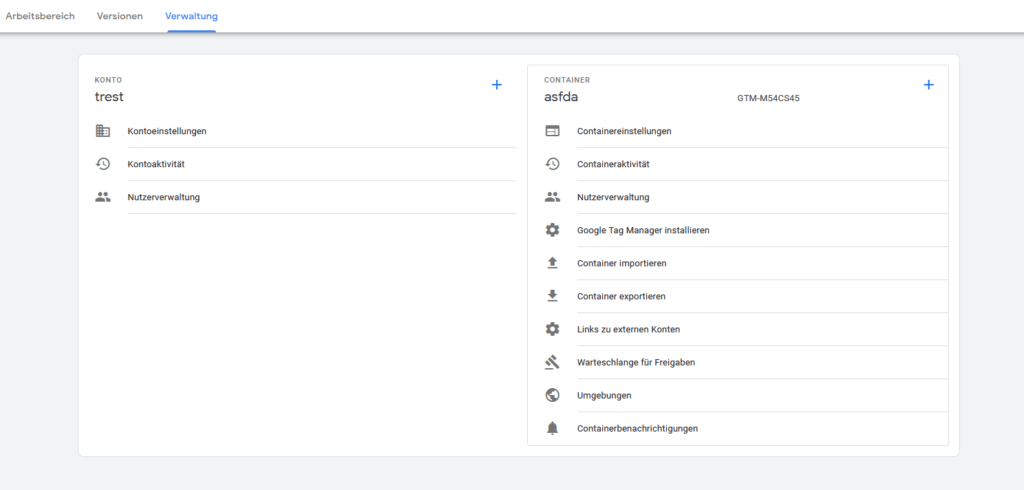Click the bell icon for Containerbenachrichtigungen

552,428
